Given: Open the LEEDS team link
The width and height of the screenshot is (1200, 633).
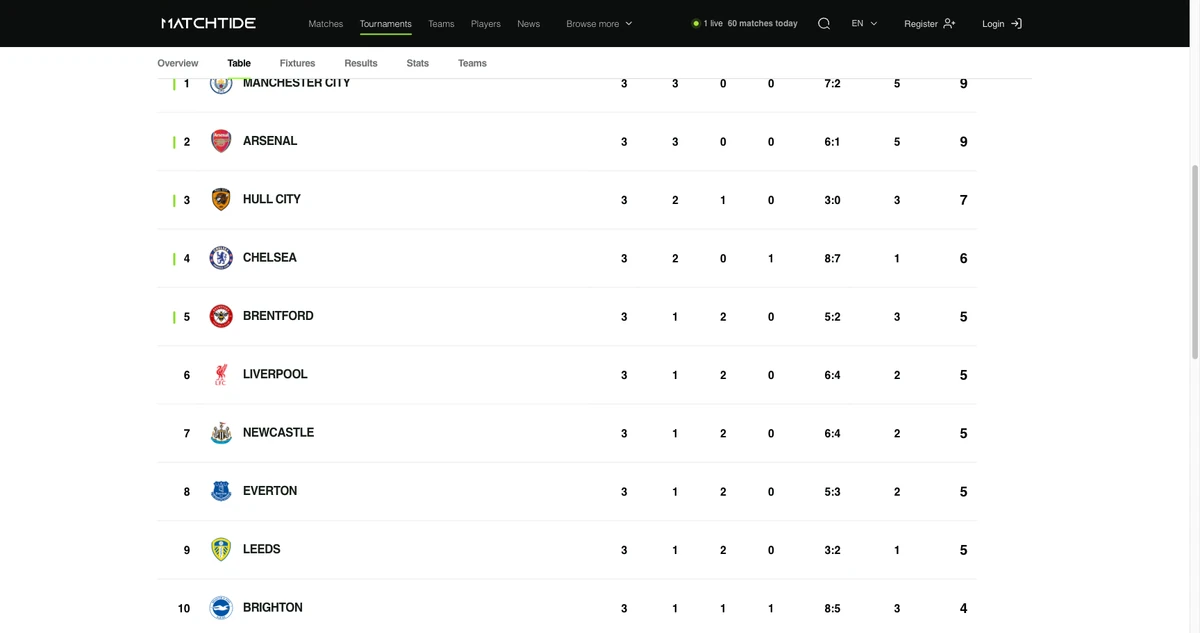Looking at the screenshot, I should click(x=262, y=549).
